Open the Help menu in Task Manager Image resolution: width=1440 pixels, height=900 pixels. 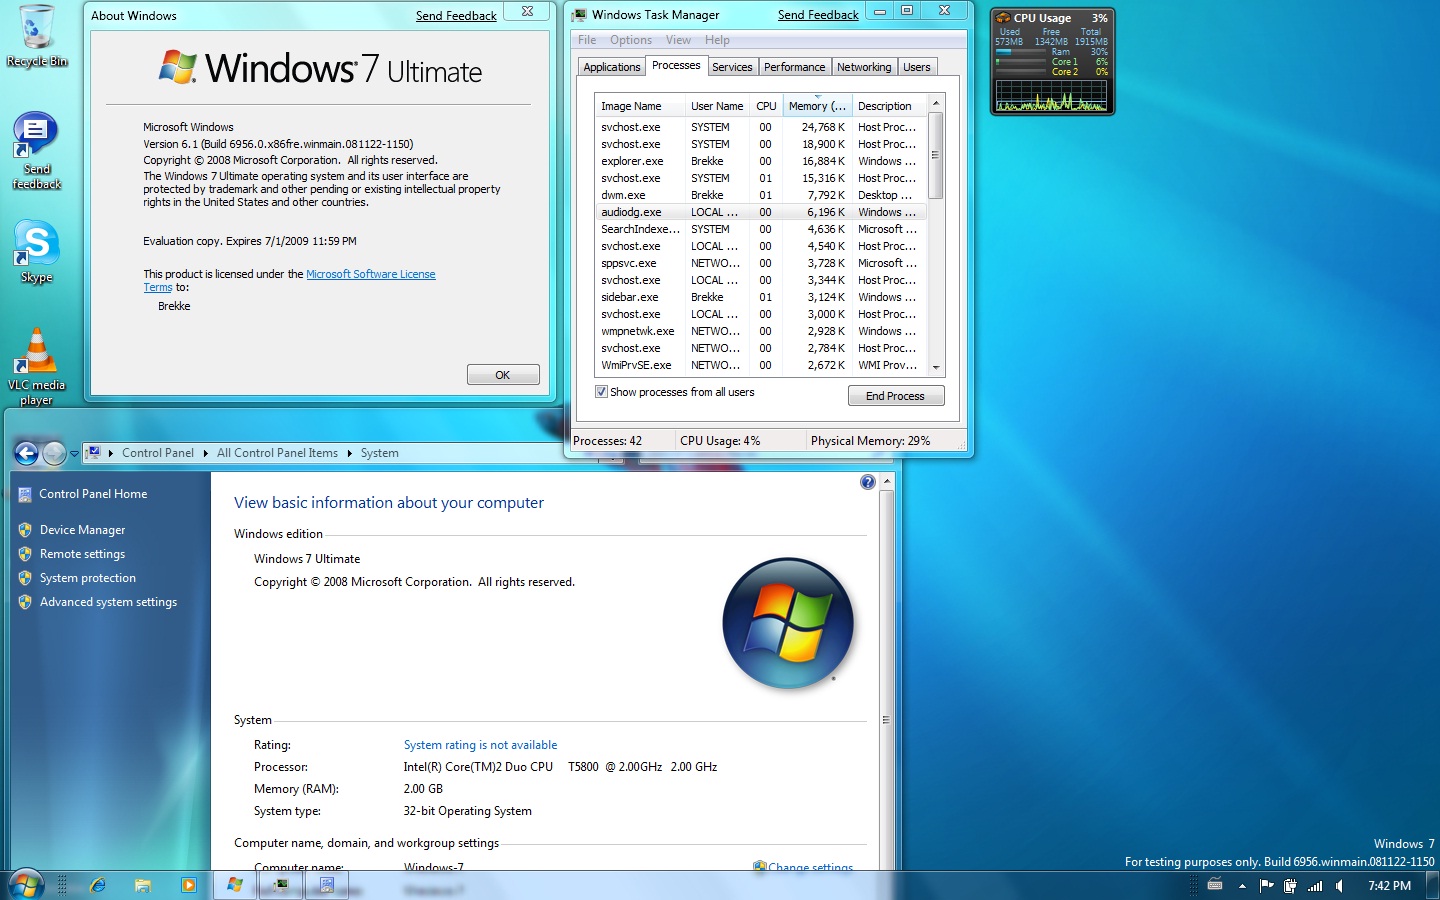coord(717,40)
